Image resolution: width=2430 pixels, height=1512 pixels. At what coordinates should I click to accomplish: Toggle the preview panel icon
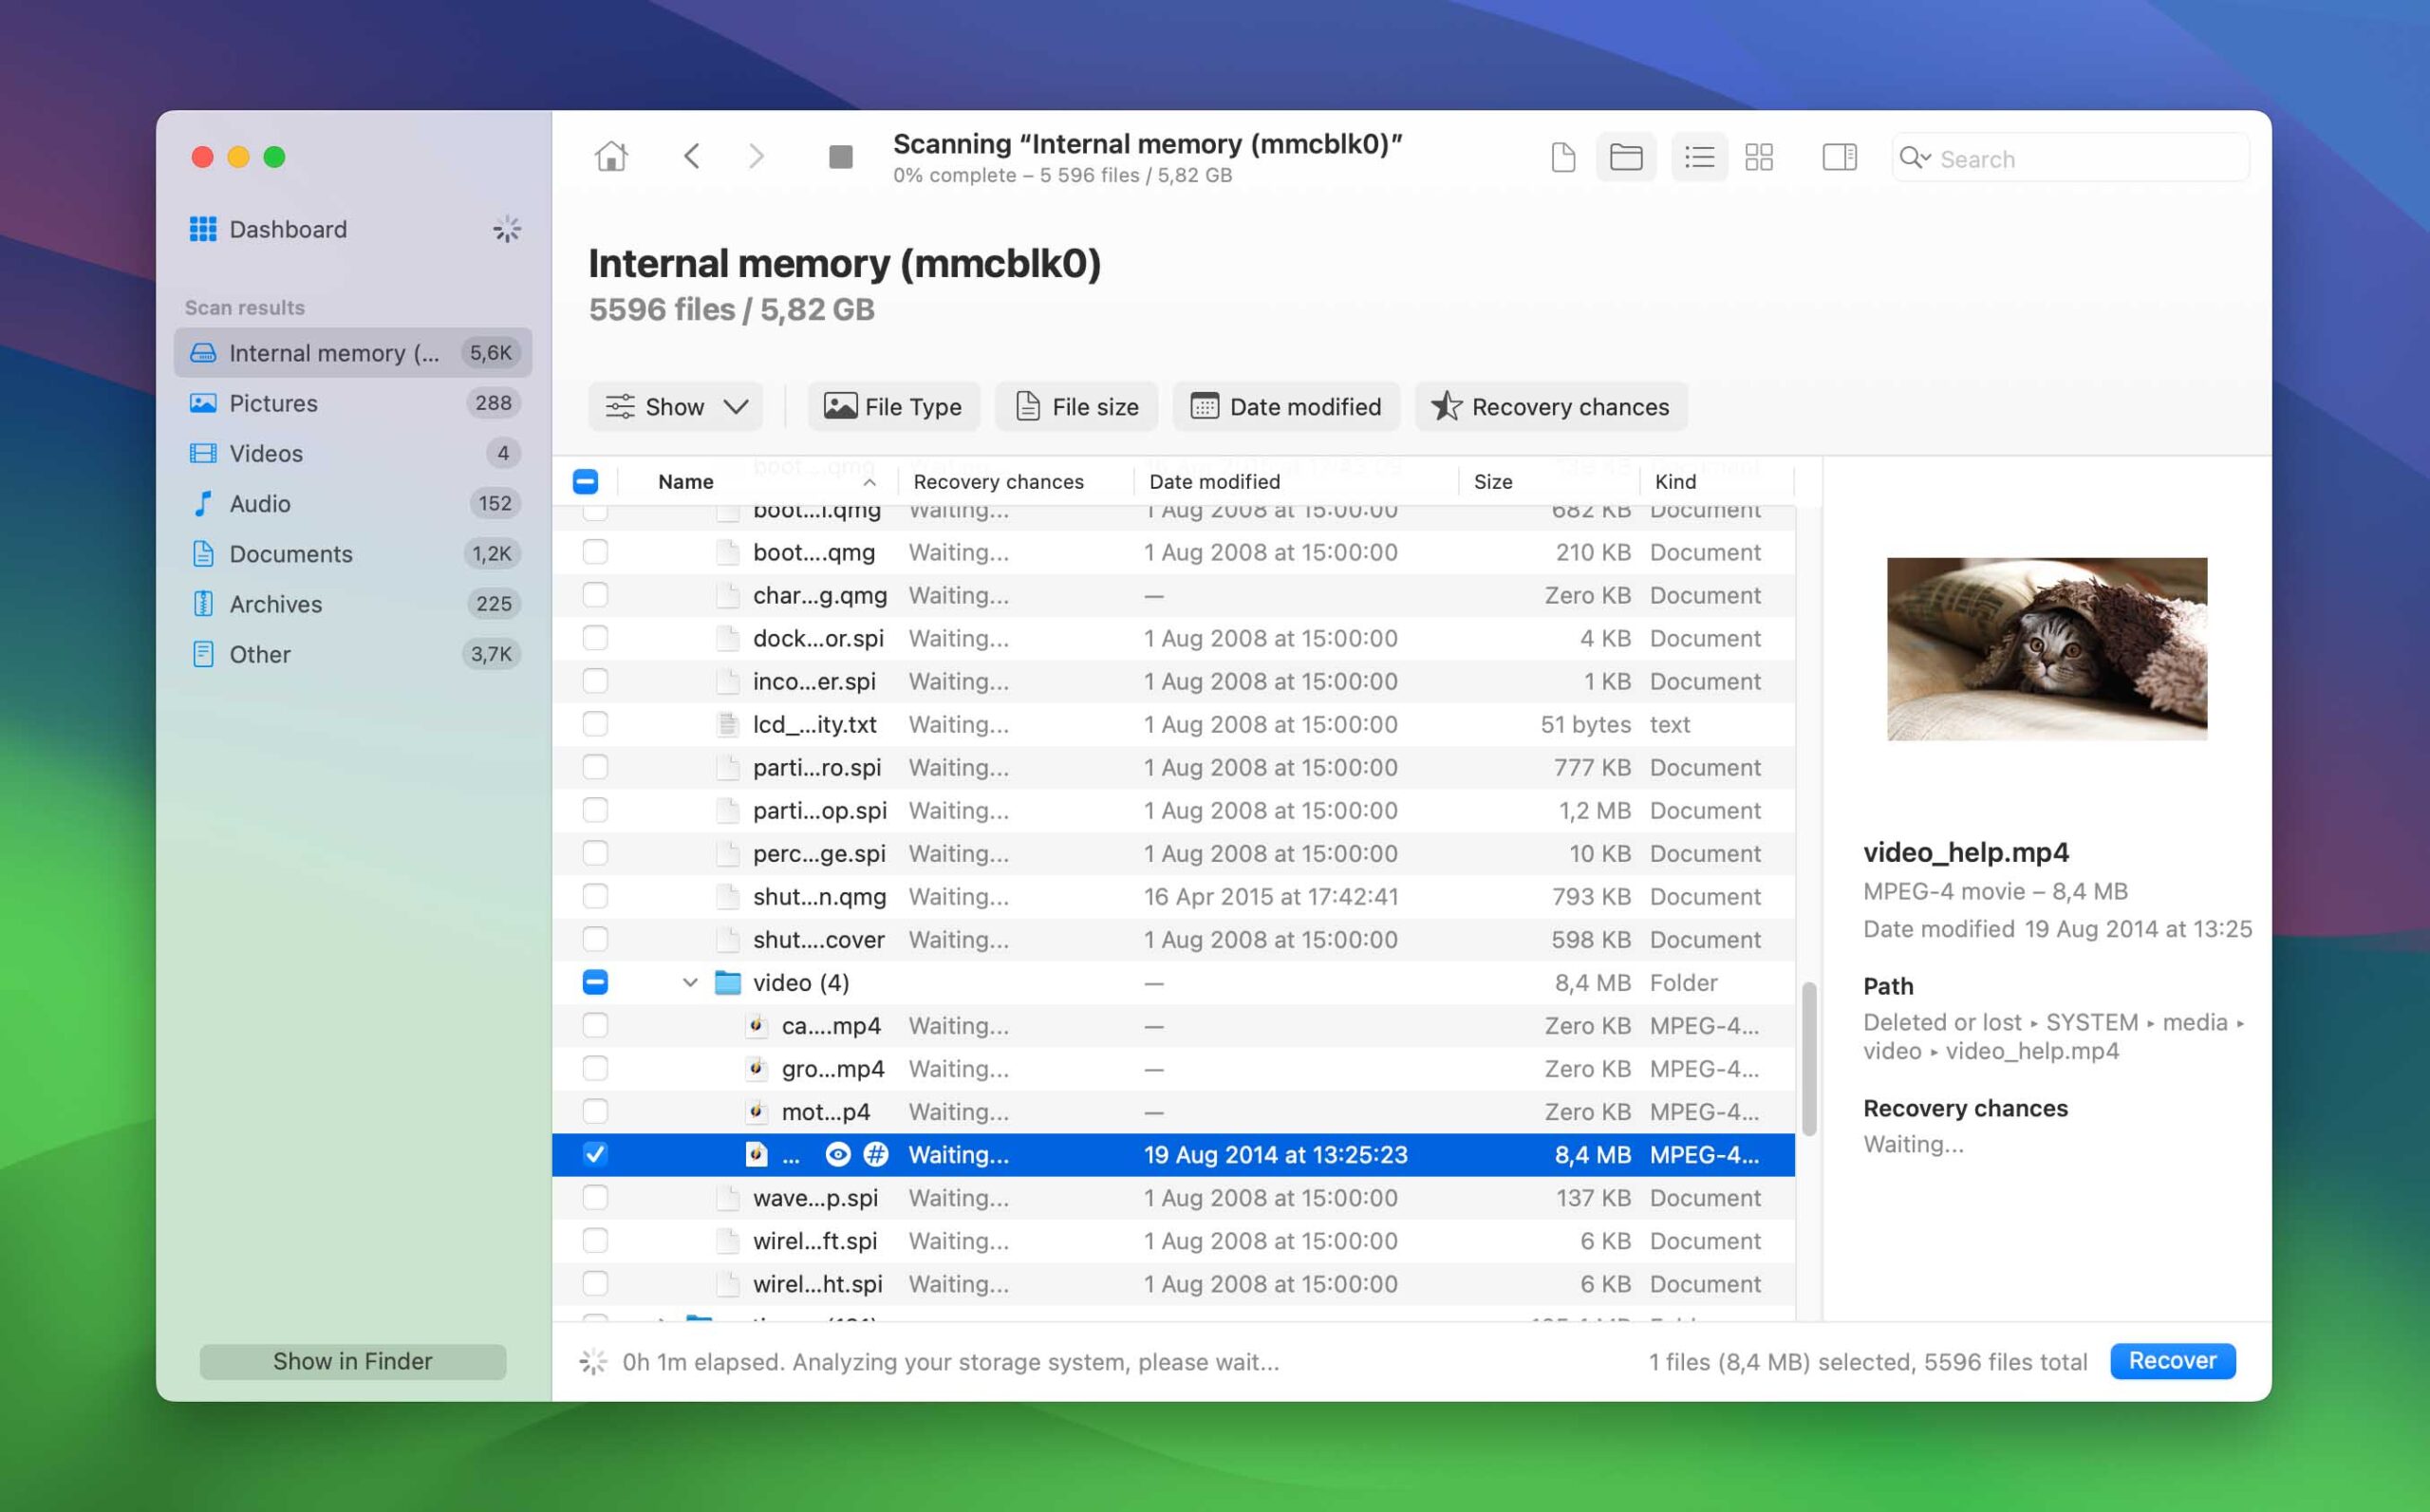point(1839,157)
